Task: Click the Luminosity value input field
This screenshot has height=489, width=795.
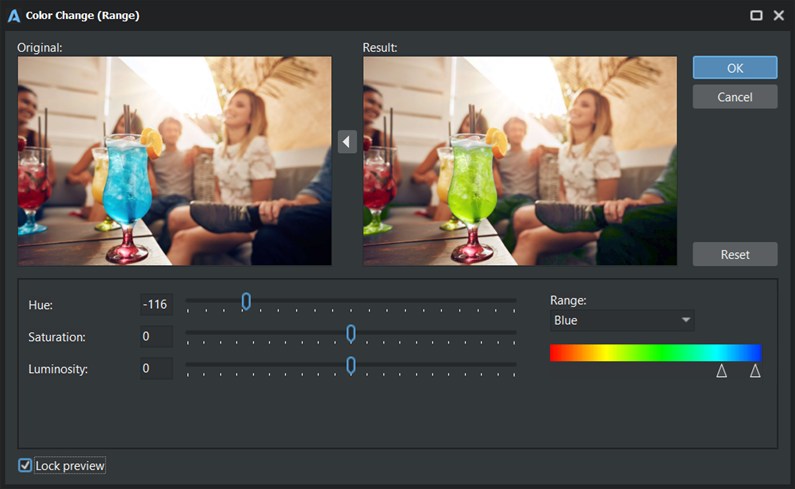Action: [x=156, y=368]
